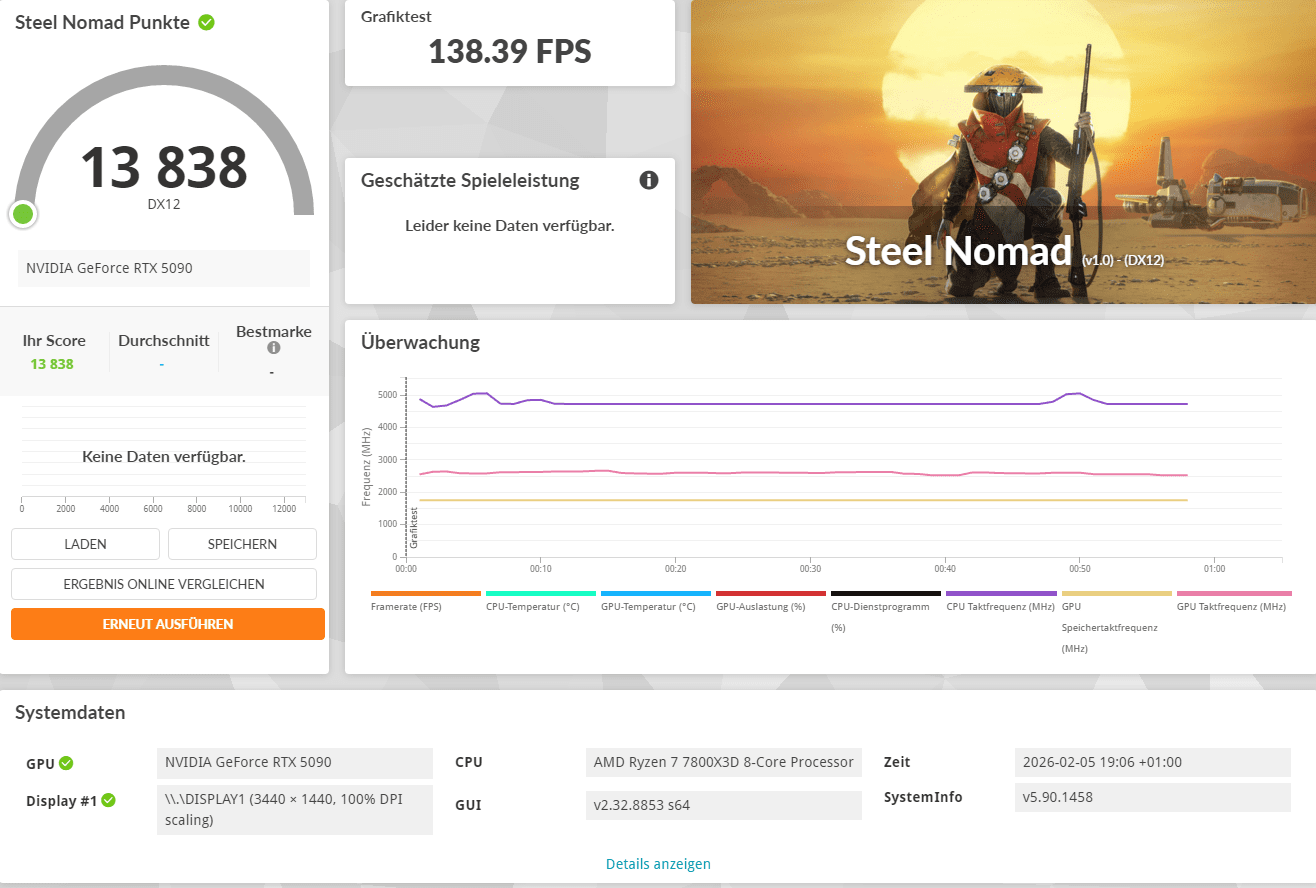Screen dimensions: 1316x888
Task: Click the orange ERNEUT AUSFÜHREN button
Action: click(x=168, y=624)
